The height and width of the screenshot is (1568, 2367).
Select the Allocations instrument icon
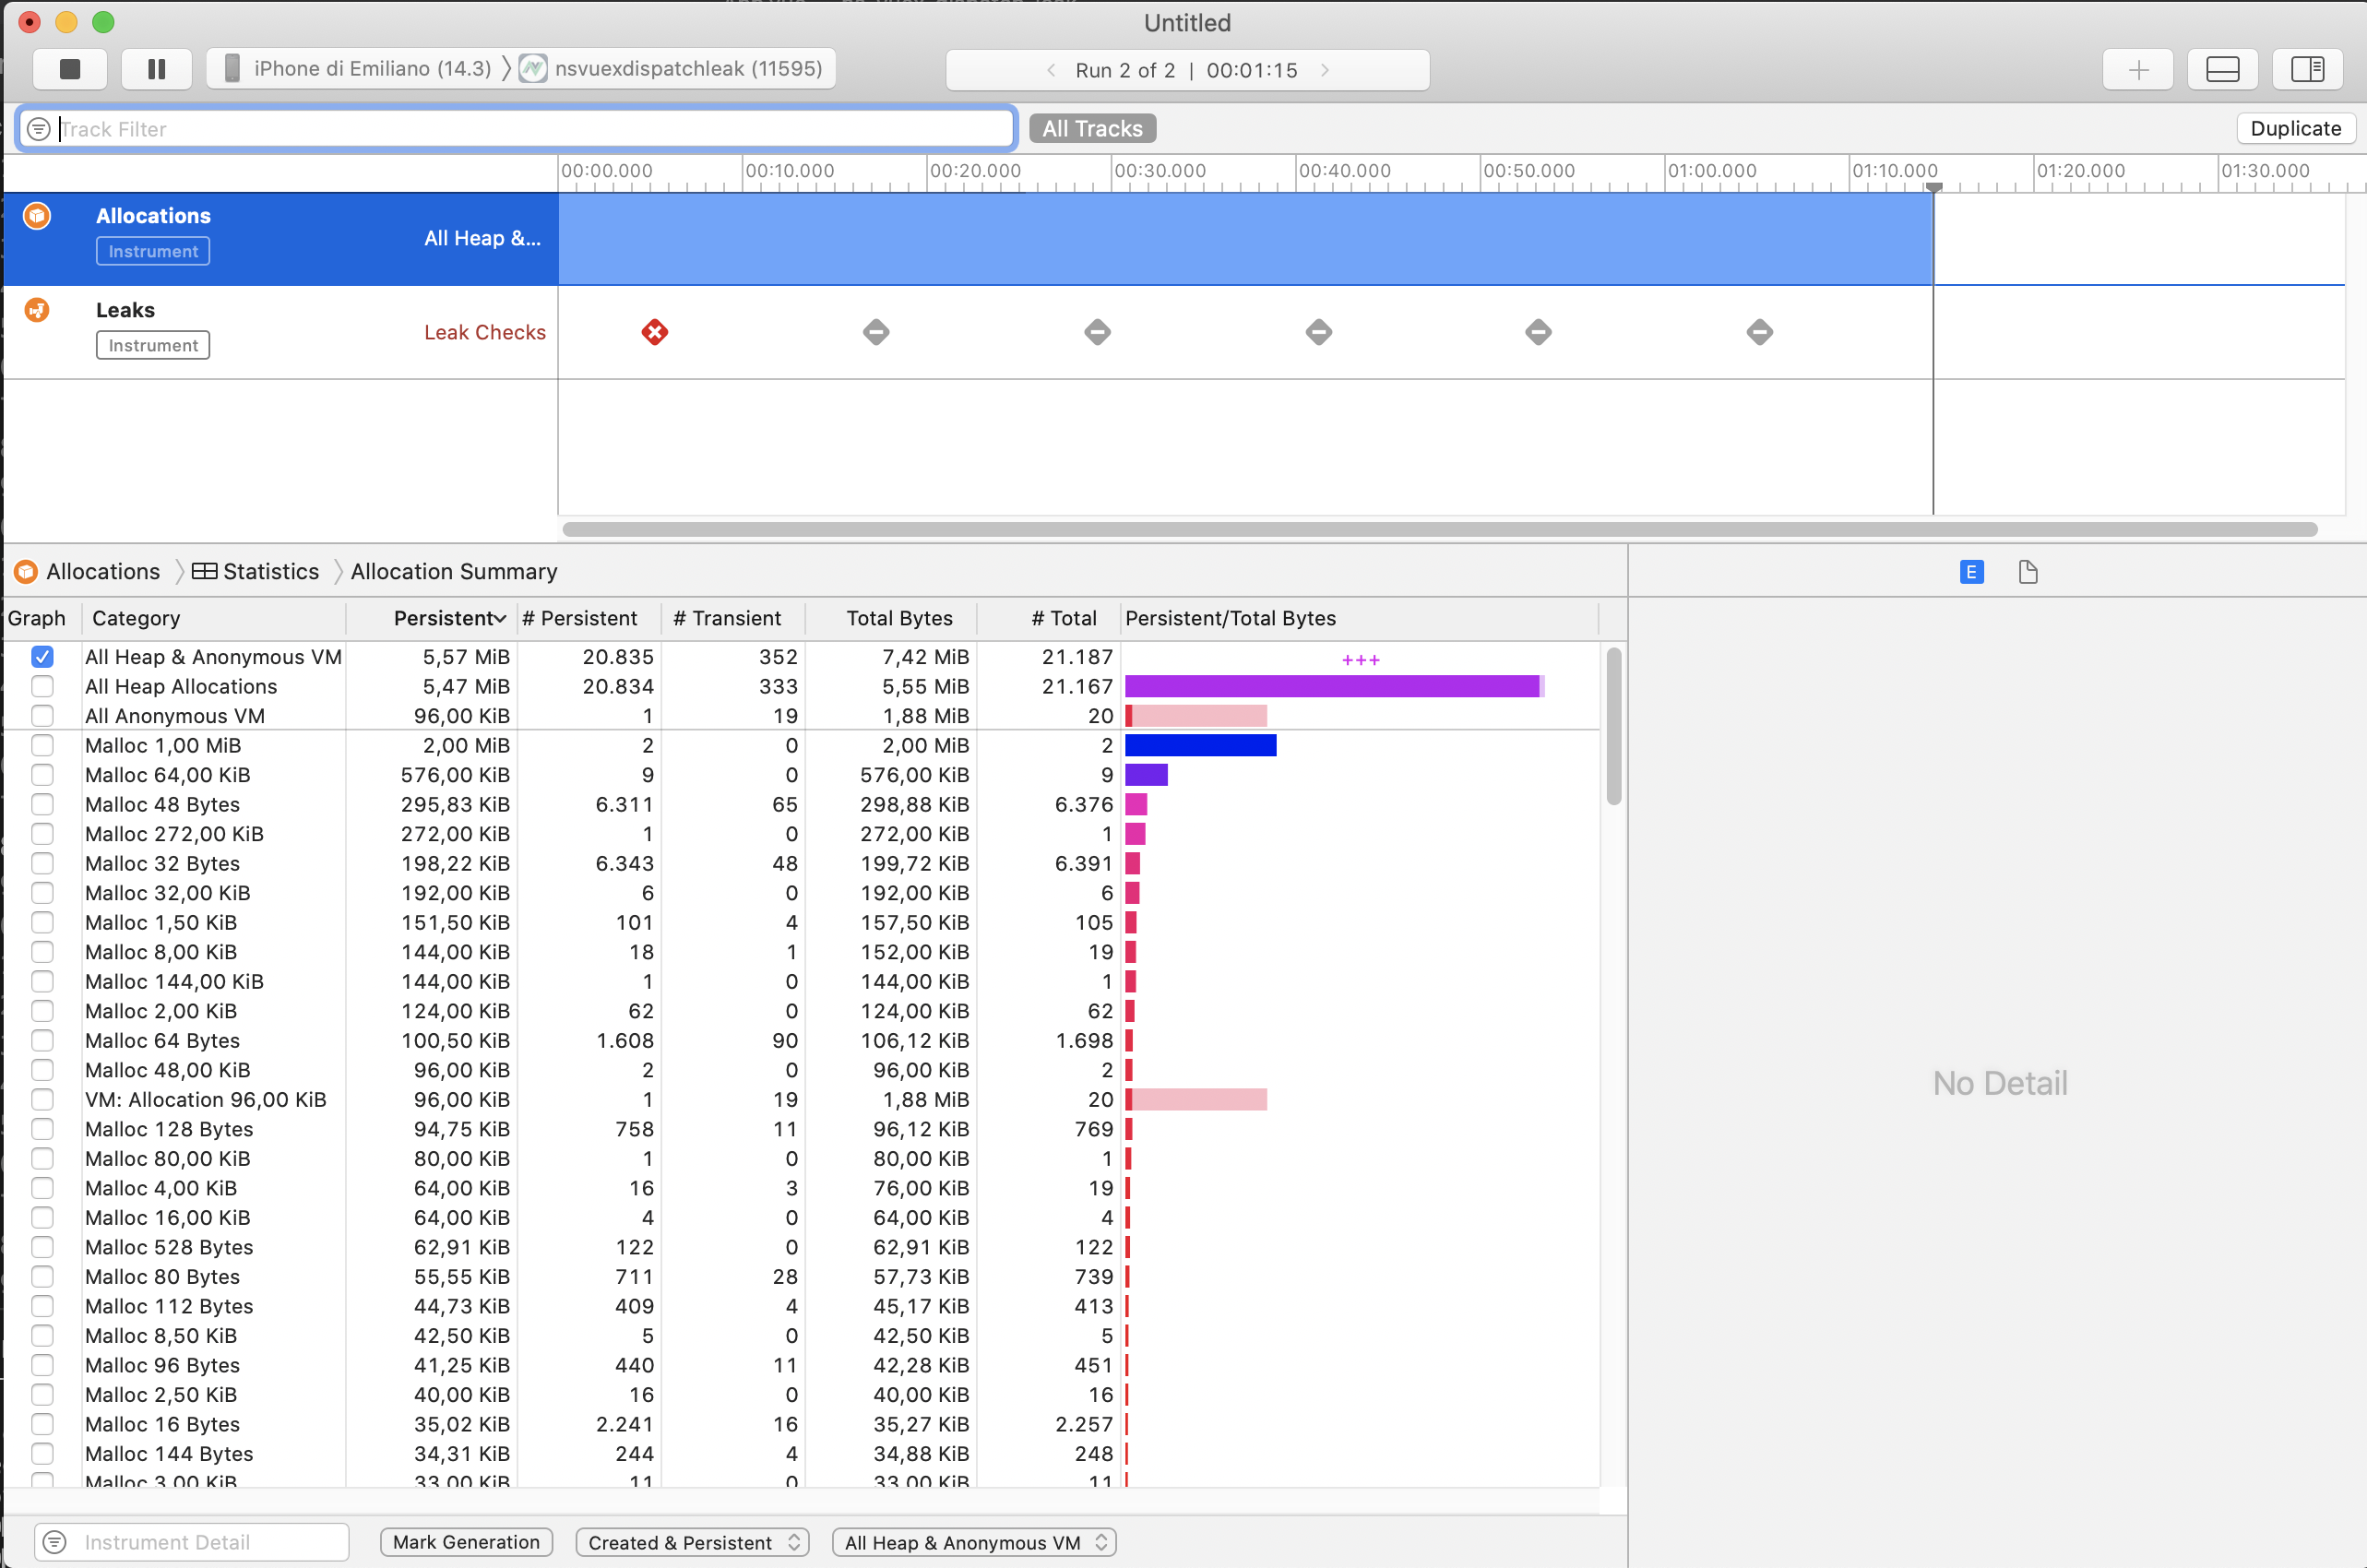tap(36, 215)
